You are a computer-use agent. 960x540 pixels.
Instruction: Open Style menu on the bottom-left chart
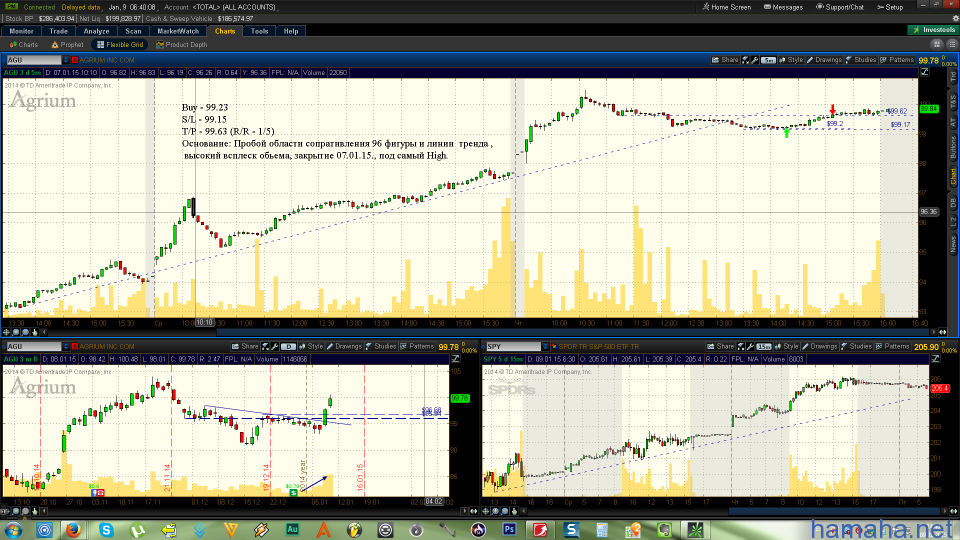pyautogui.click(x=311, y=347)
